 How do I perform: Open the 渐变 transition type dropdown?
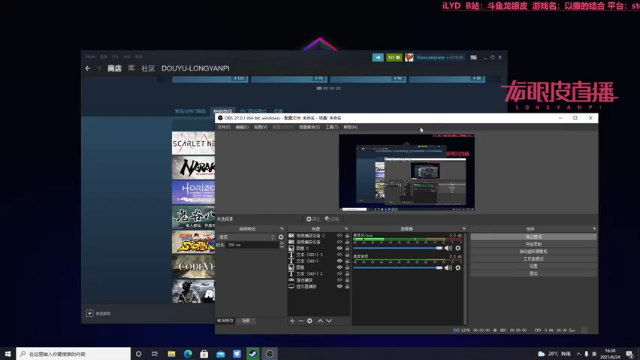click(247, 237)
